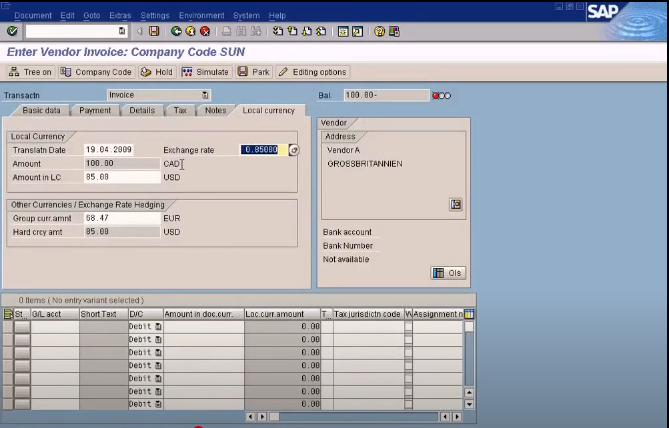Tick the W checkbox in last item row
Viewport: 669px width, 428px height.
[408, 404]
